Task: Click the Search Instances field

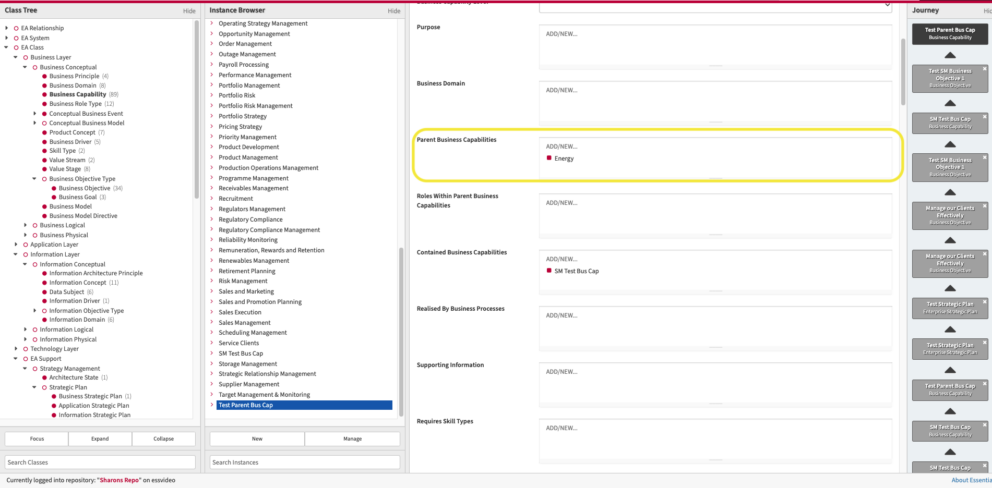Action: coord(305,462)
